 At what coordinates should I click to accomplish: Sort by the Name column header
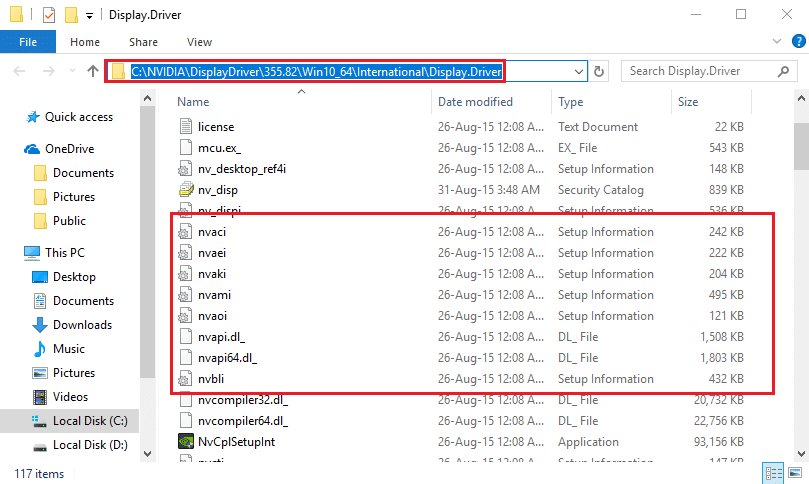tap(193, 102)
